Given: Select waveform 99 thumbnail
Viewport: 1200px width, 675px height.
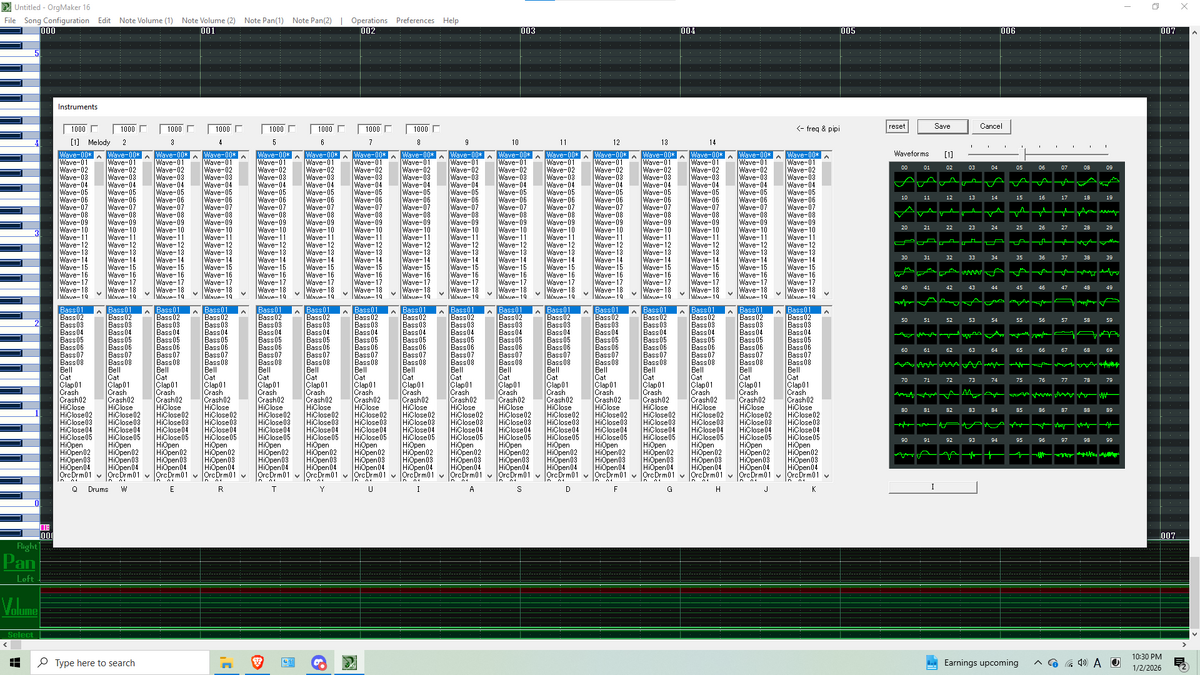Looking at the screenshot, I should pyautogui.click(x=1110, y=453).
